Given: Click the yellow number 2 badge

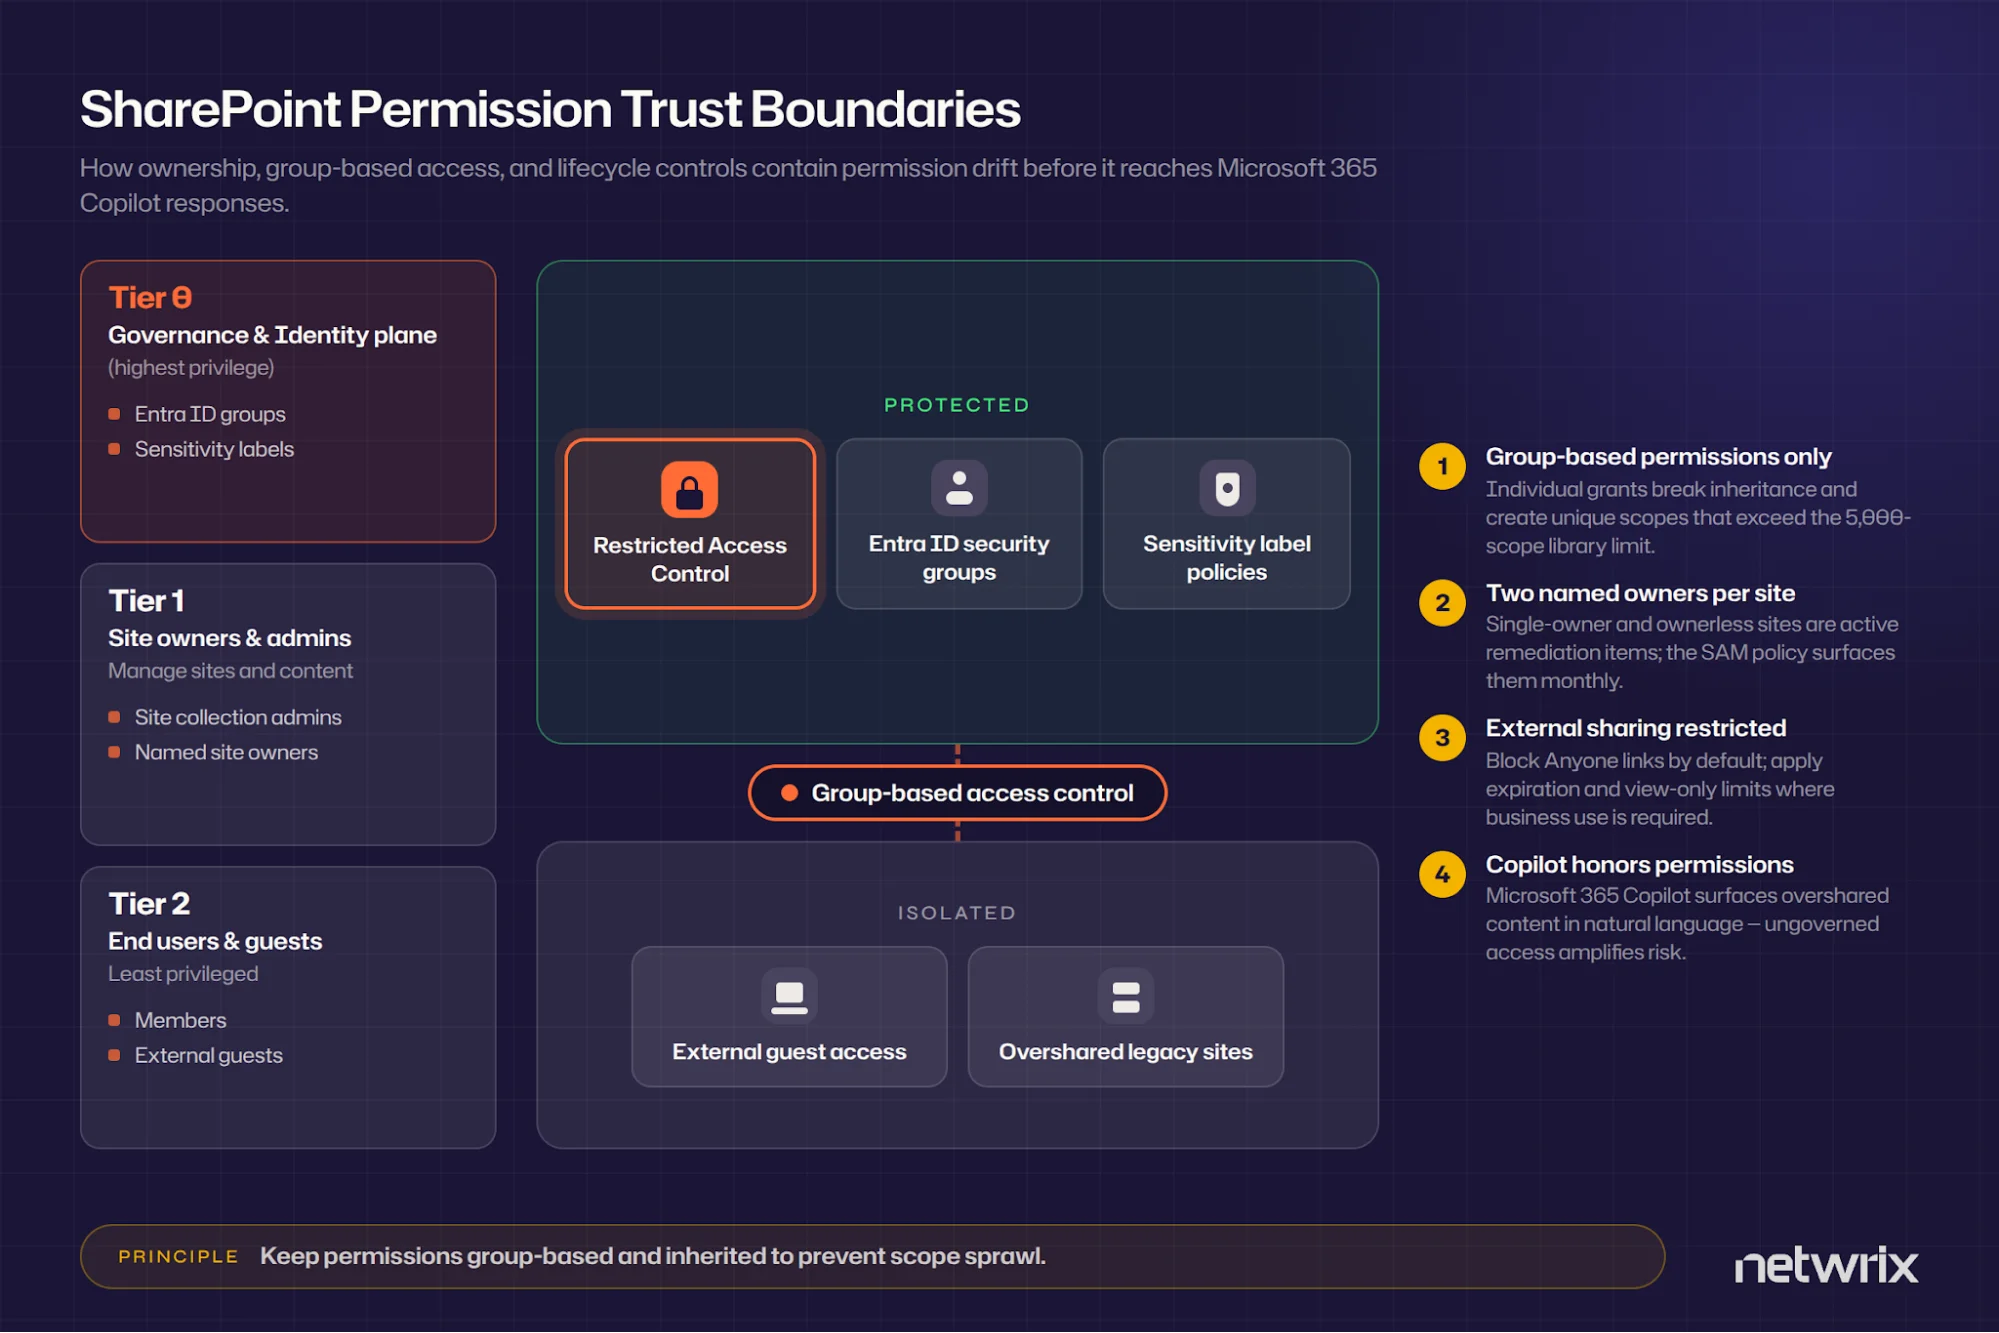Looking at the screenshot, I should tap(1442, 603).
